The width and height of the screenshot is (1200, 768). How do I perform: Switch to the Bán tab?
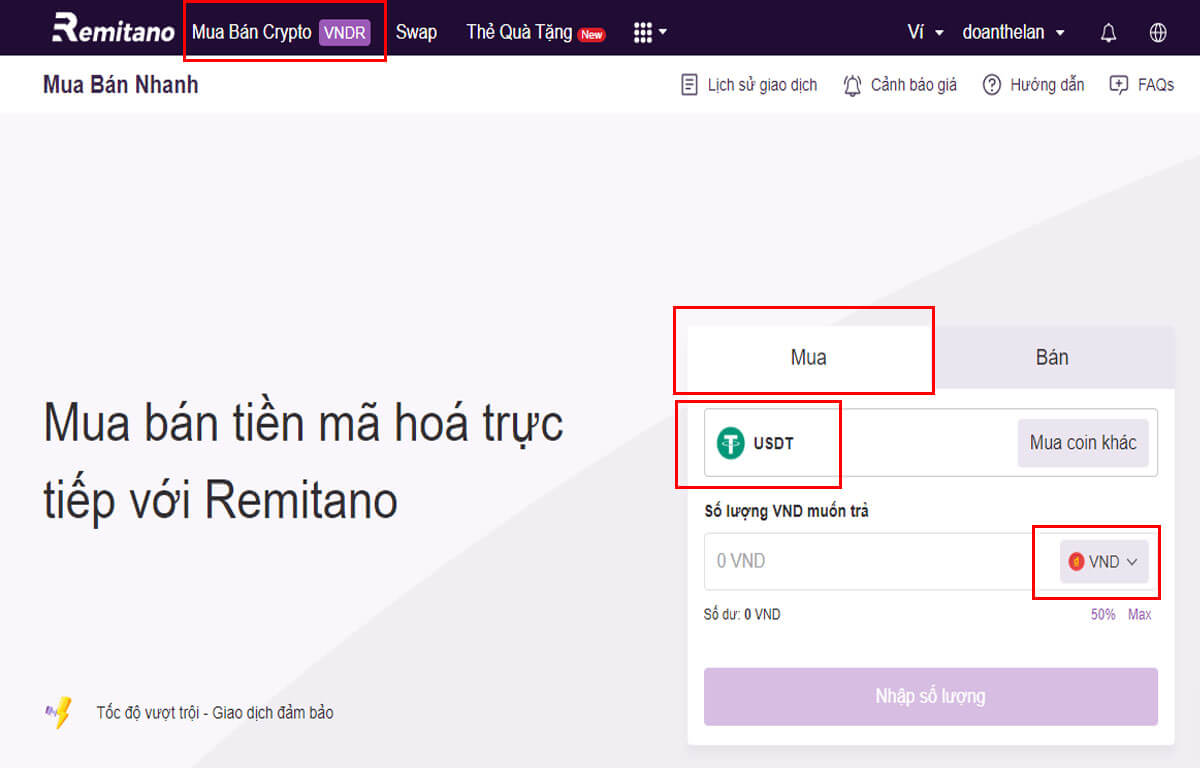(1053, 356)
